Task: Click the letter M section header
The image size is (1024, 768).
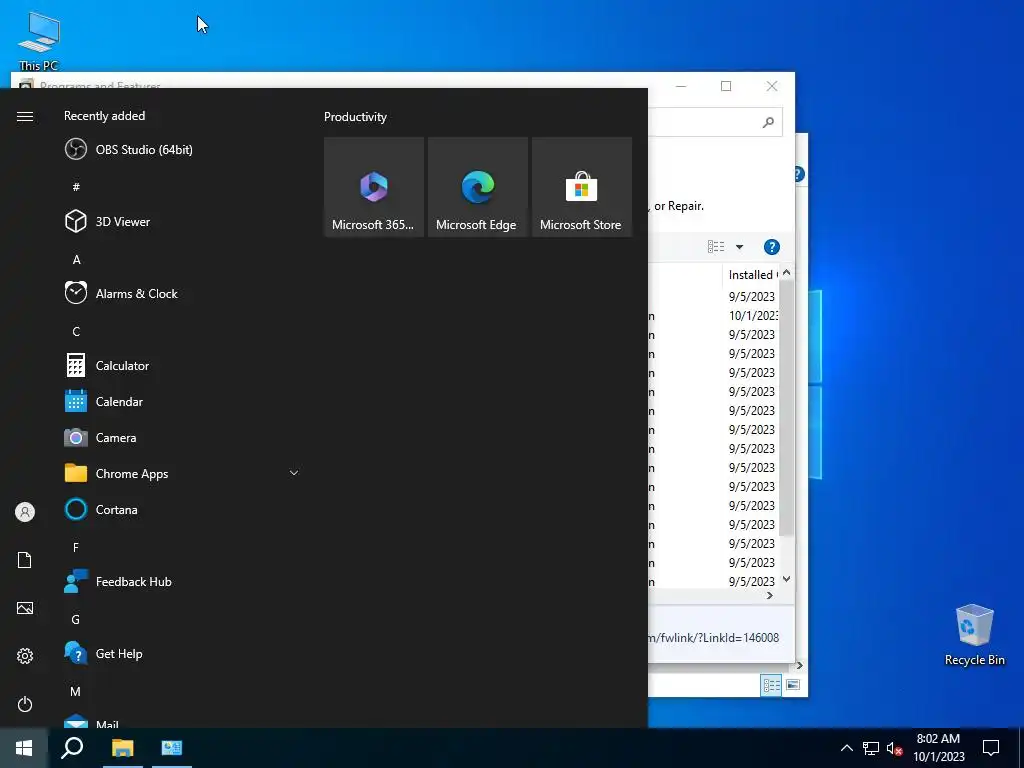Action: tap(76, 692)
